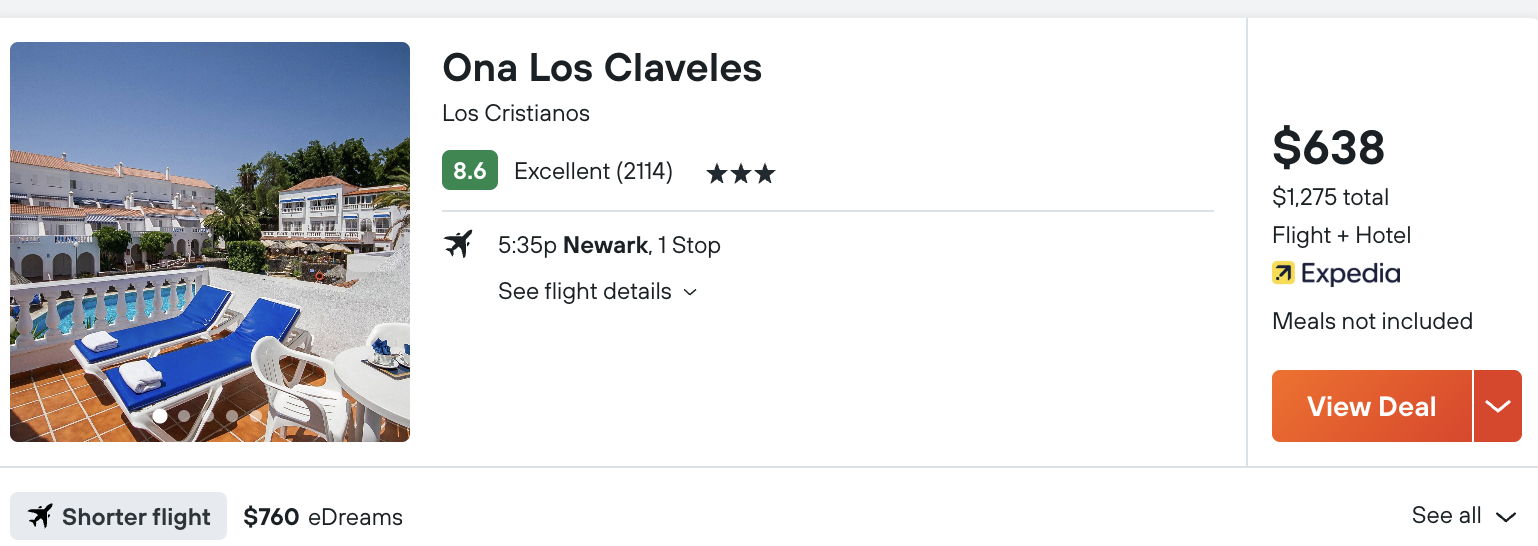The width and height of the screenshot is (1538, 546).
Task: Click the Expedia provider name
Action: pyautogui.click(x=1350, y=273)
